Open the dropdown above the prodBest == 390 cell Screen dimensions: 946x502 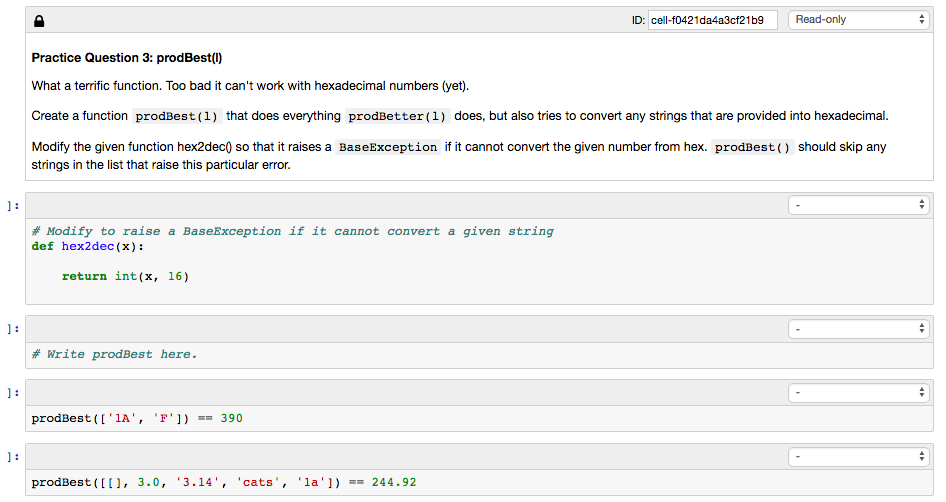(859, 393)
